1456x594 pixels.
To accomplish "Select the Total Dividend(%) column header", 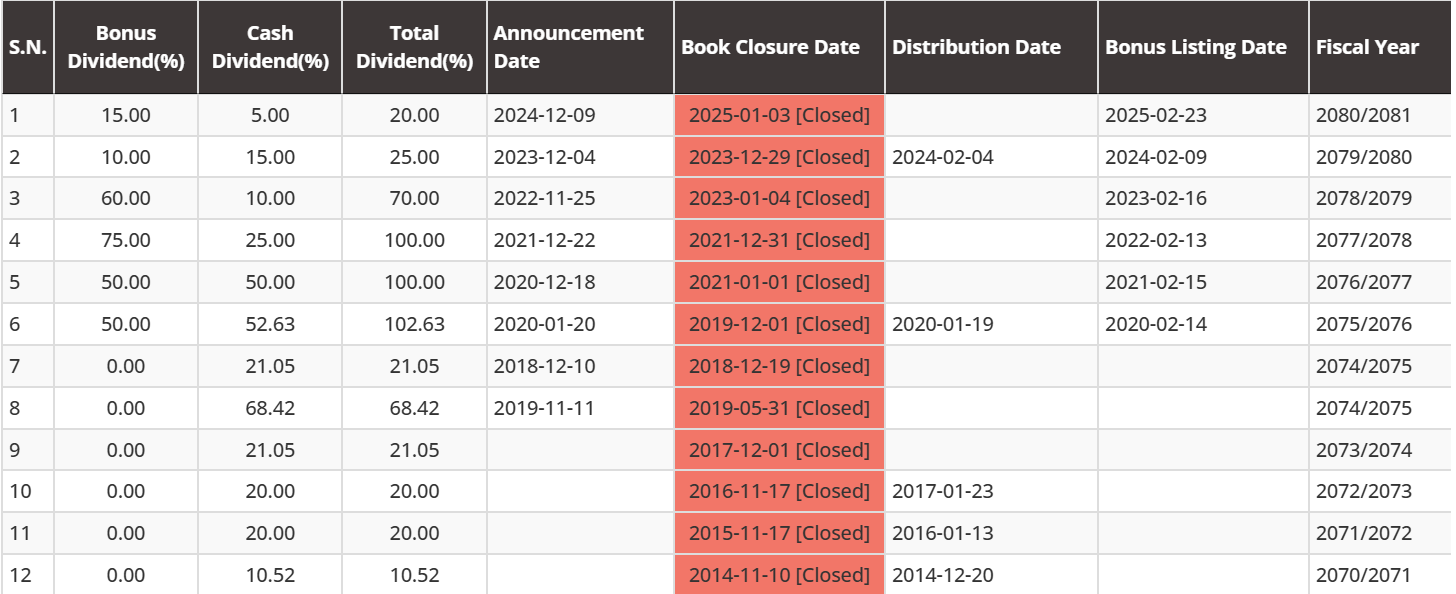I will [414, 47].
